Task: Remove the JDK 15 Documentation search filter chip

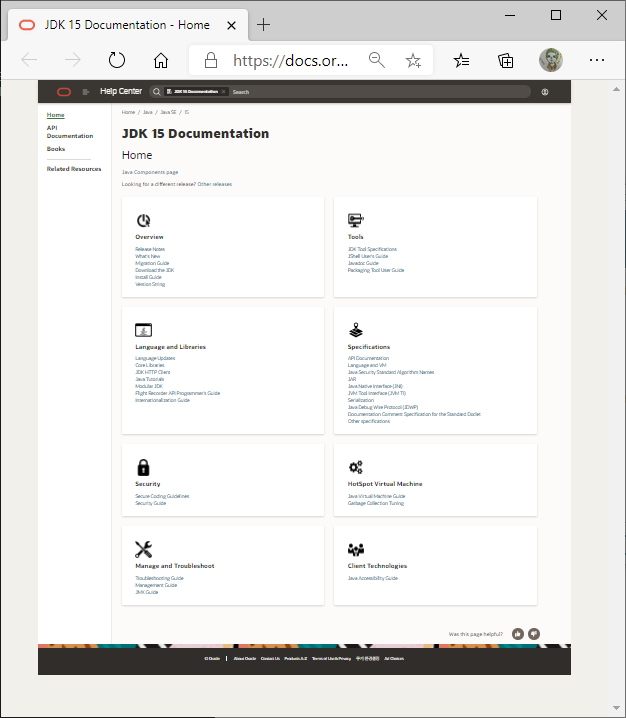Action: pyautogui.click(x=223, y=92)
